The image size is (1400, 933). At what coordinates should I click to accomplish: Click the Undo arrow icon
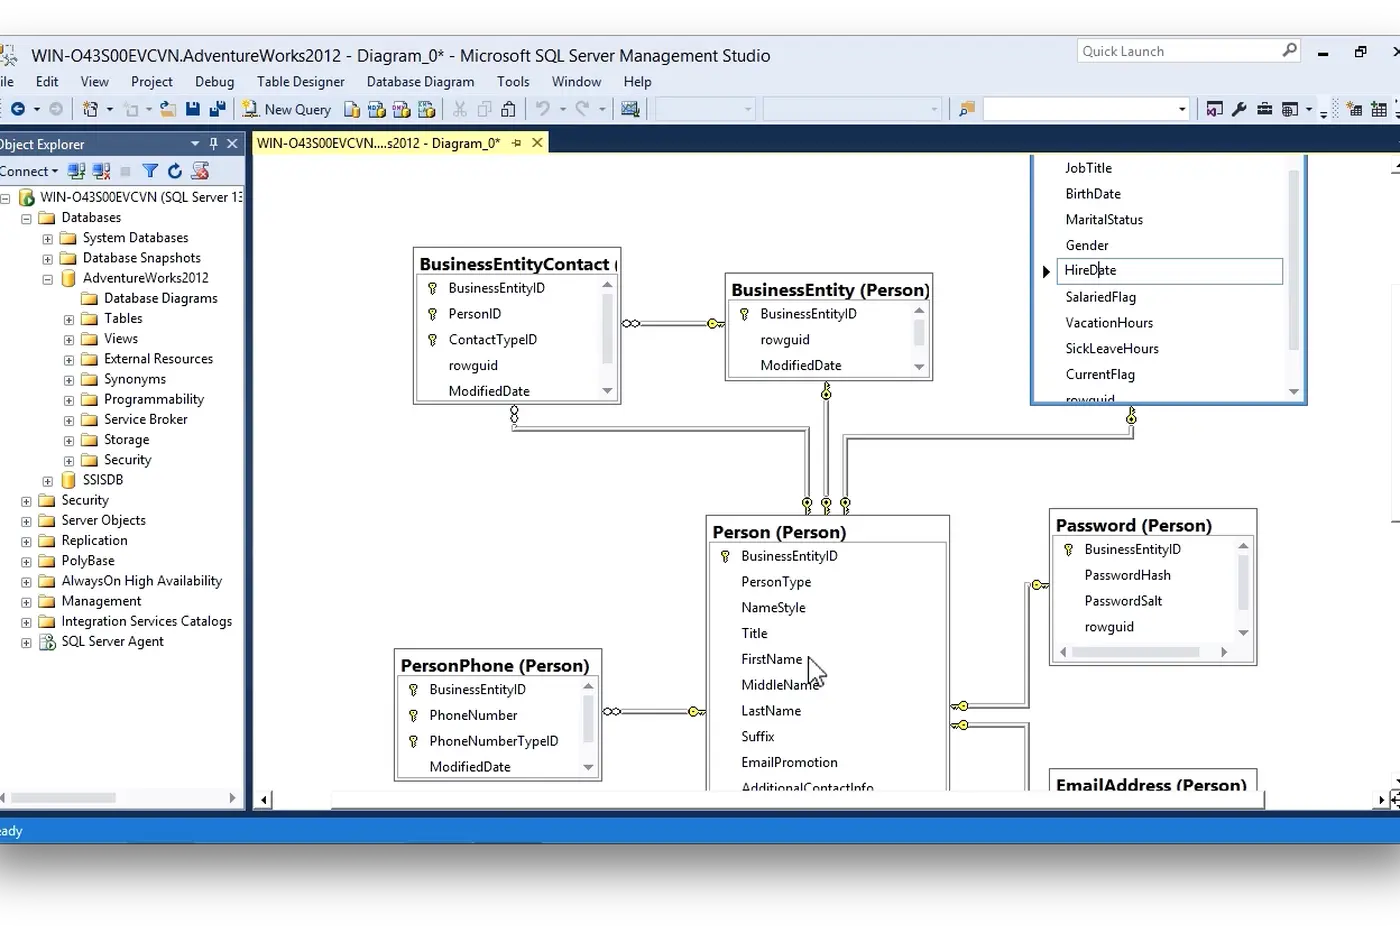(x=542, y=109)
